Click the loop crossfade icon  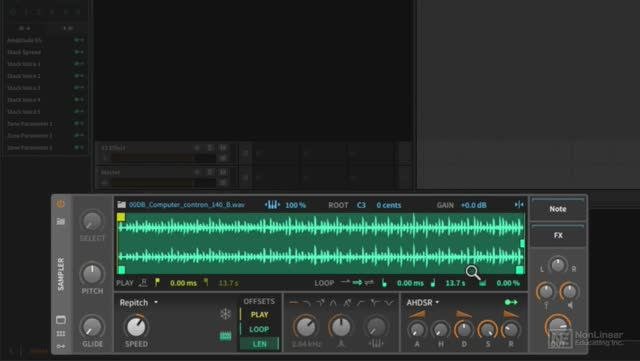pos(482,283)
